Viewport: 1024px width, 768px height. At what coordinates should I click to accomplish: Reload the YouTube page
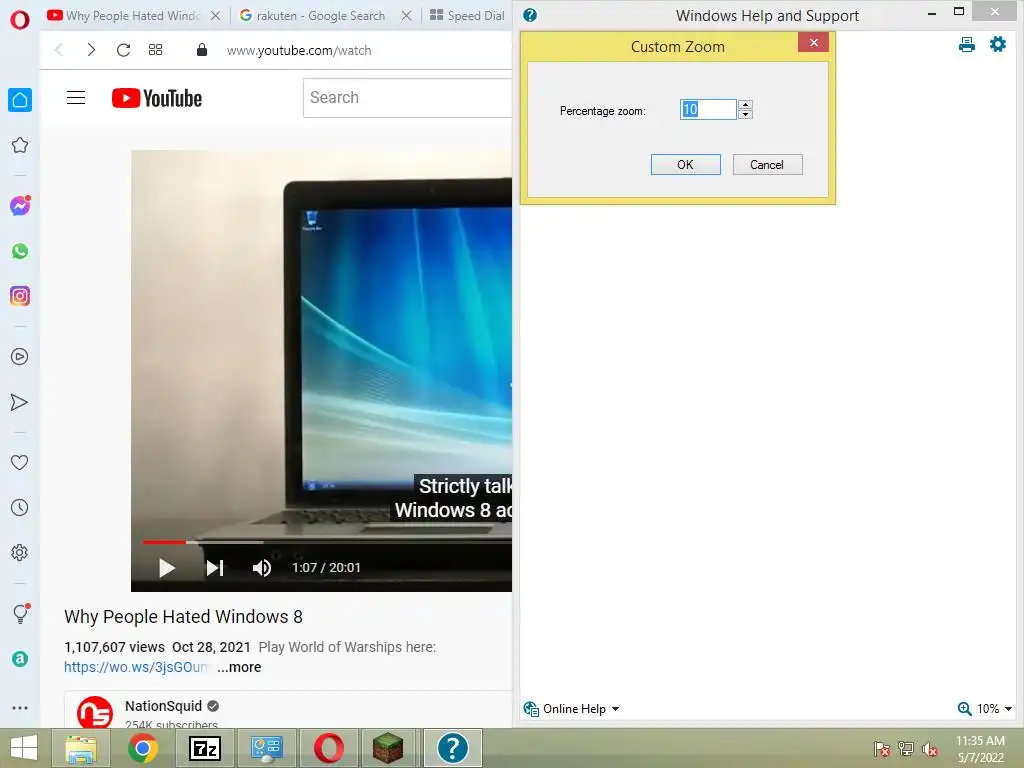(x=123, y=50)
